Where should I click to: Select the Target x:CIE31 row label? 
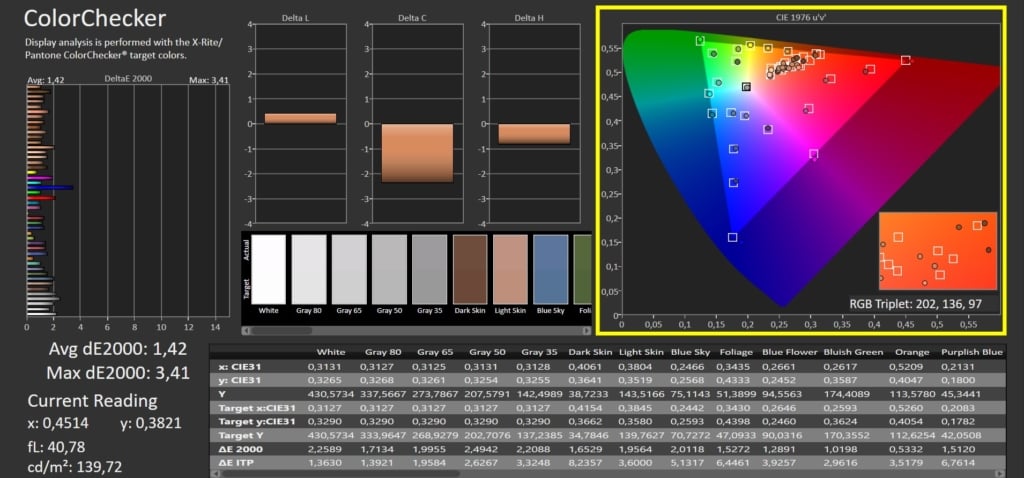pyautogui.click(x=256, y=407)
